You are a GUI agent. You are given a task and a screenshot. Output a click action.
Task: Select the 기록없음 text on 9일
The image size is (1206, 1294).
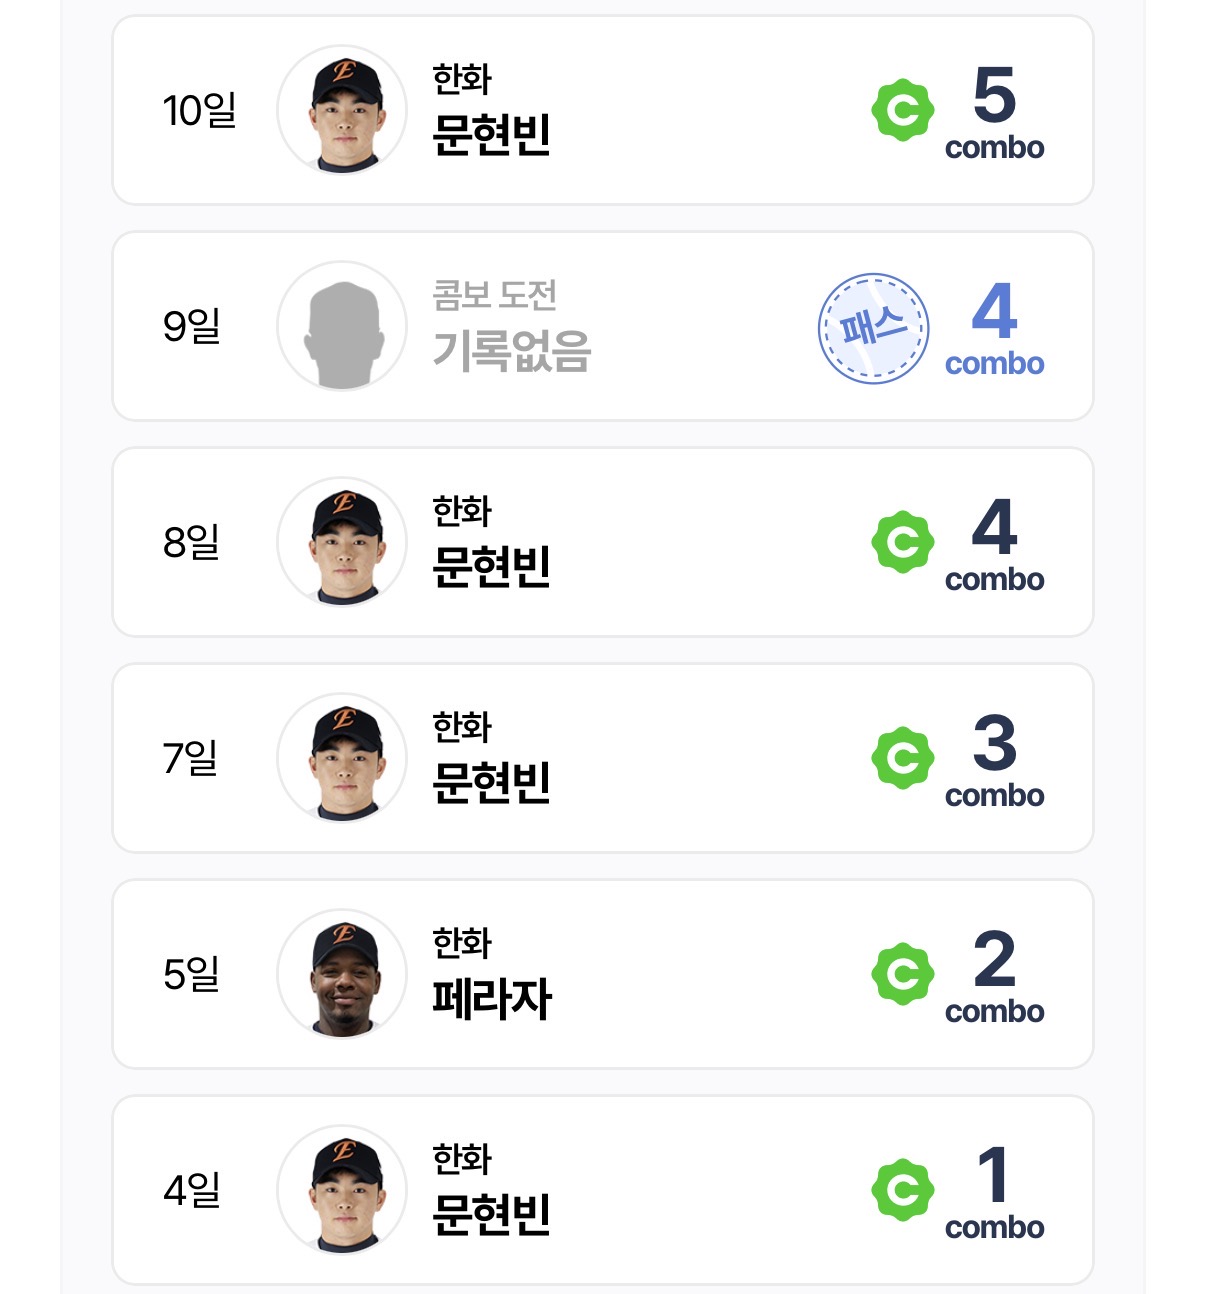(x=511, y=351)
